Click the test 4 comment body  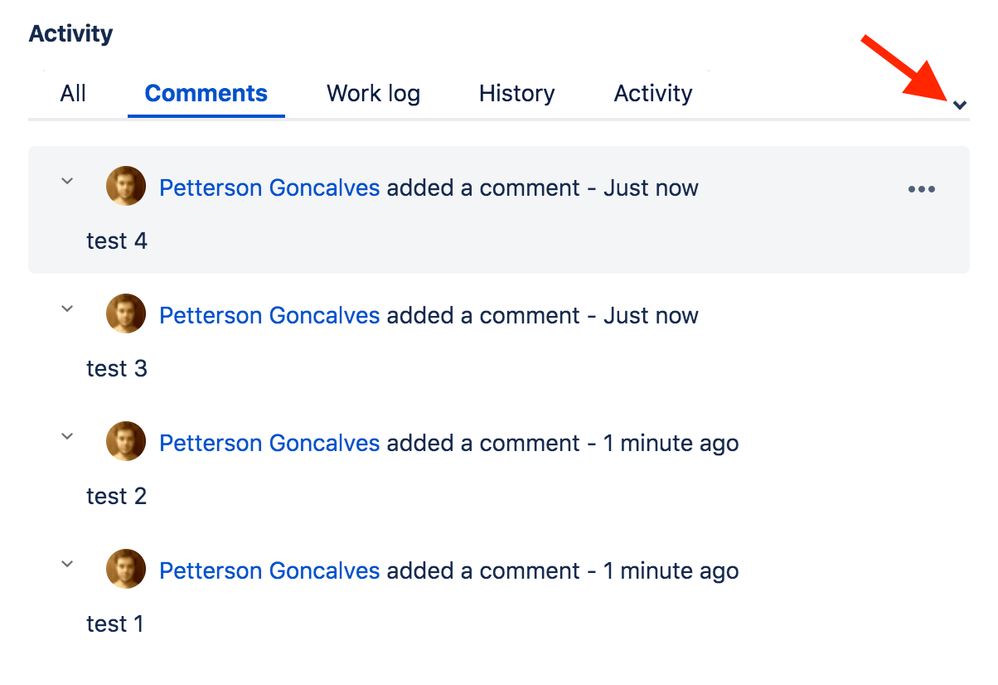coord(117,240)
